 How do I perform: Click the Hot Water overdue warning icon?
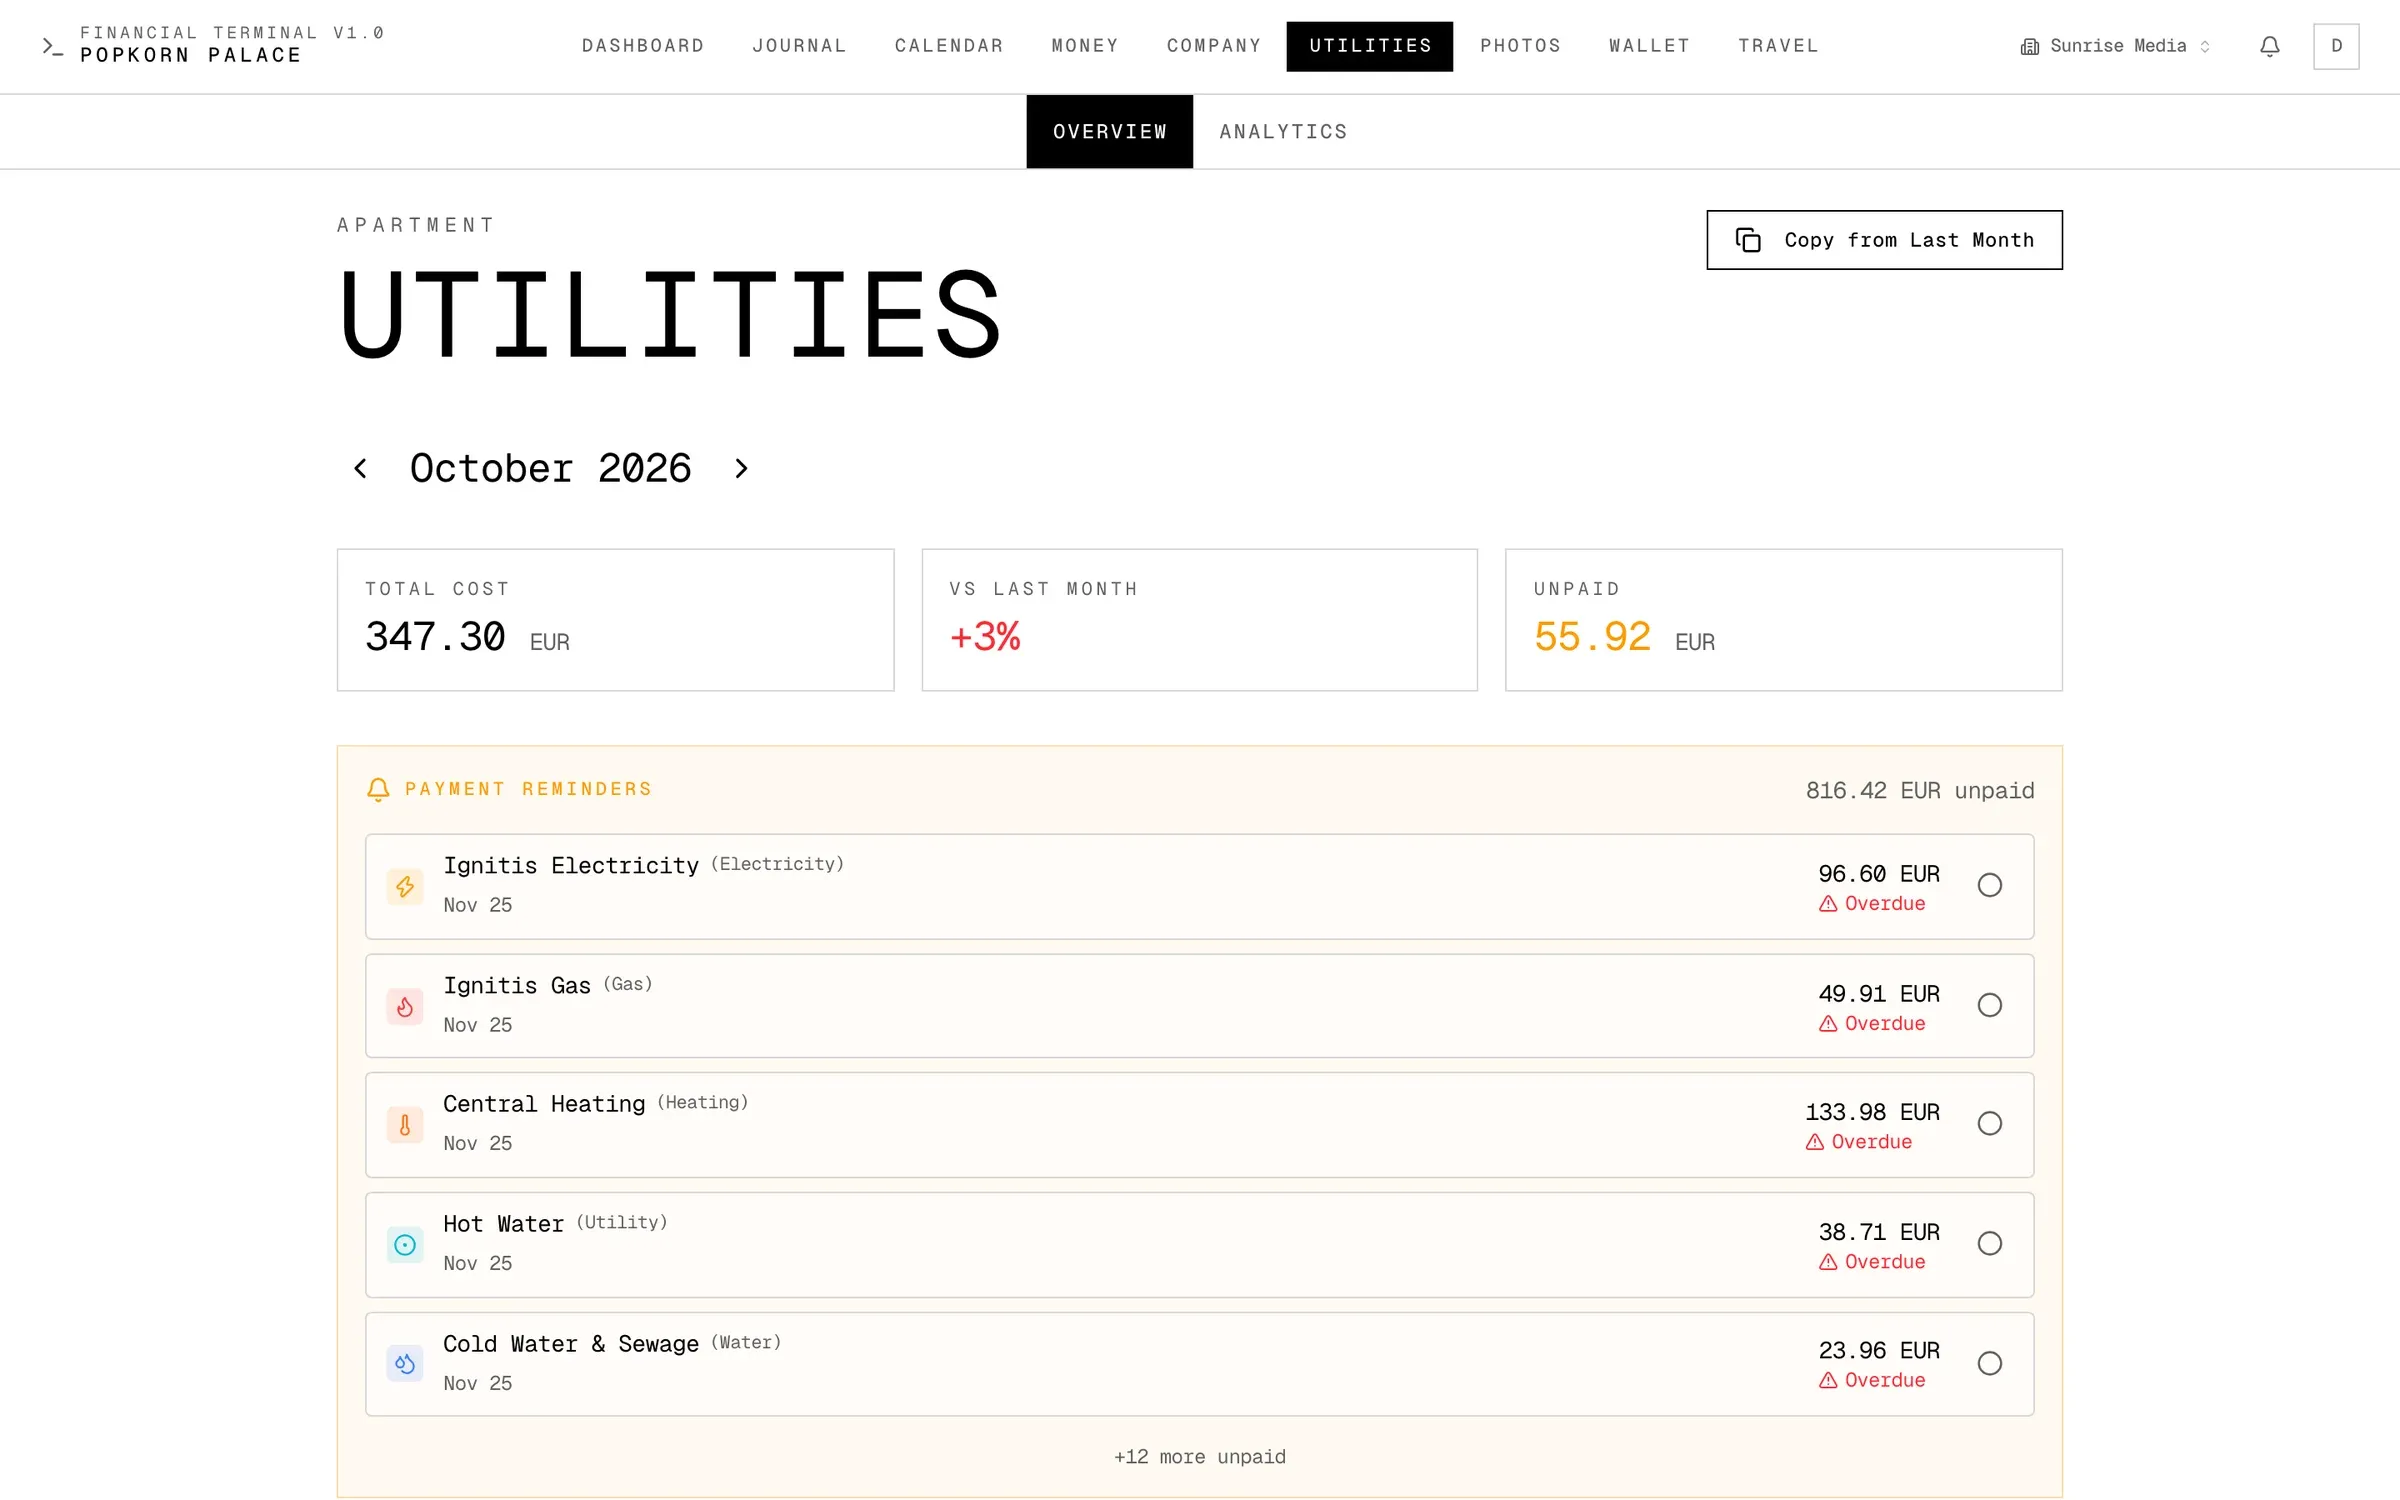pos(1828,1262)
